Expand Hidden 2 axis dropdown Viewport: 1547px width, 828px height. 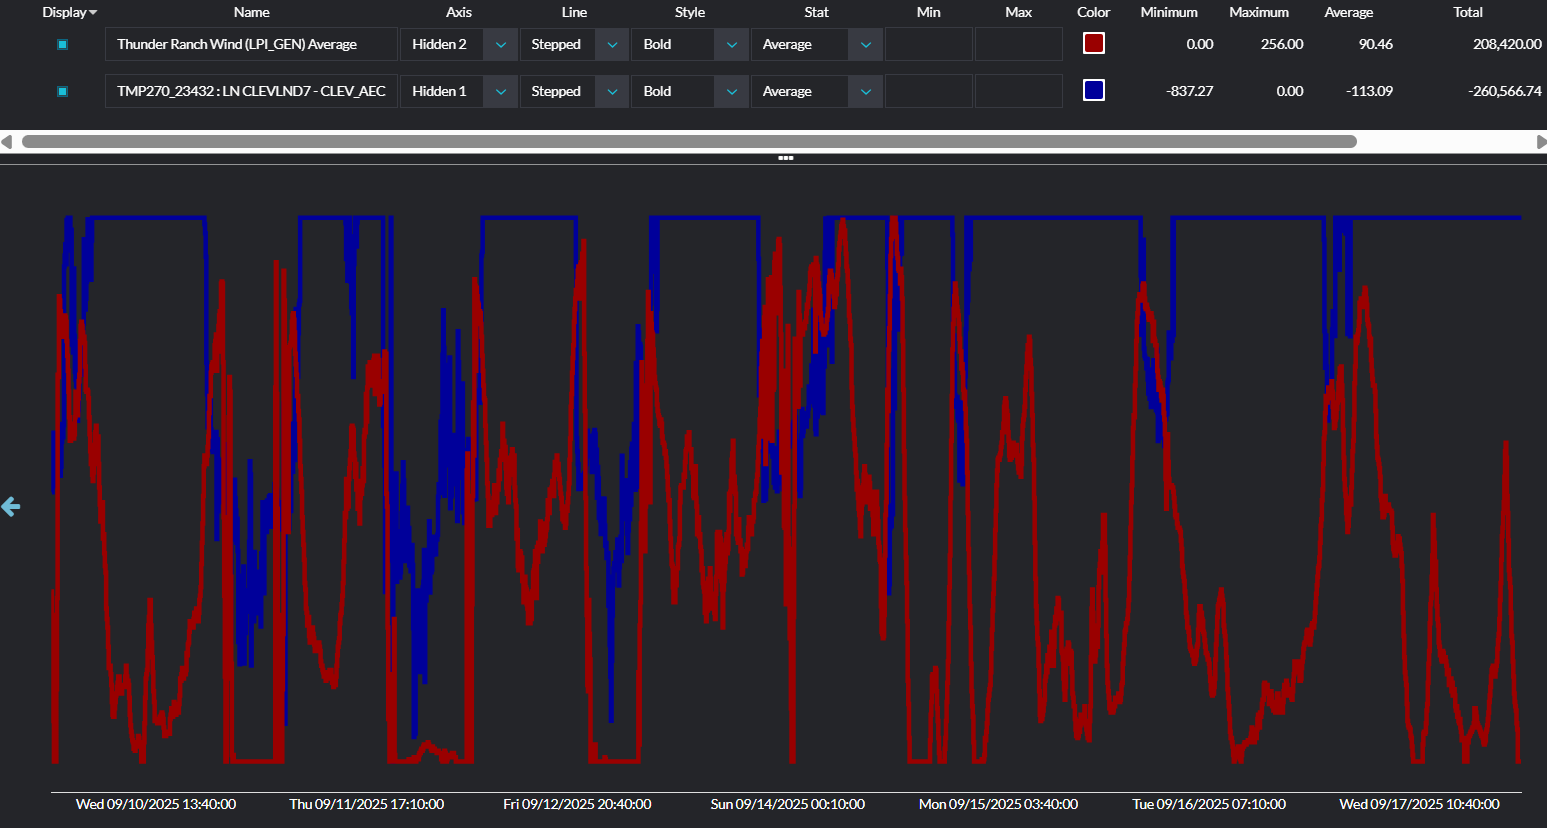click(x=500, y=45)
